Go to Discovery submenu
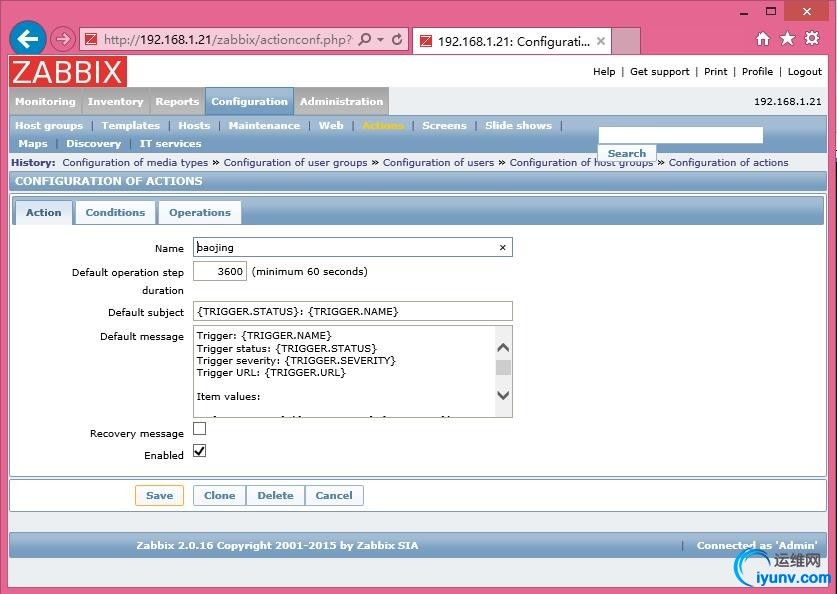This screenshot has height=594, width=837. (x=93, y=144)
